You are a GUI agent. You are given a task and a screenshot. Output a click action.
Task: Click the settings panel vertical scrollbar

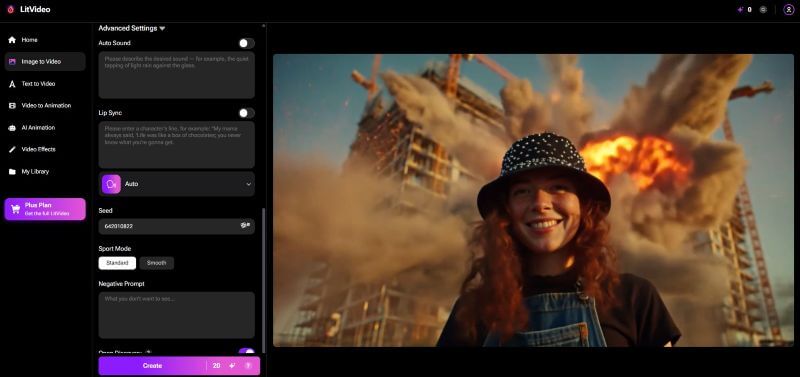263,280
